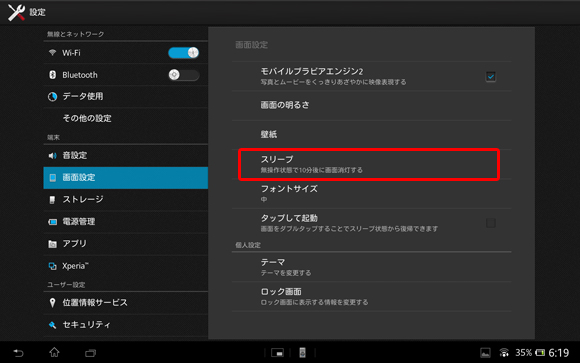580x363 pixels.
Task: Open ストレージ settings
Action: [x=126, y=200]
